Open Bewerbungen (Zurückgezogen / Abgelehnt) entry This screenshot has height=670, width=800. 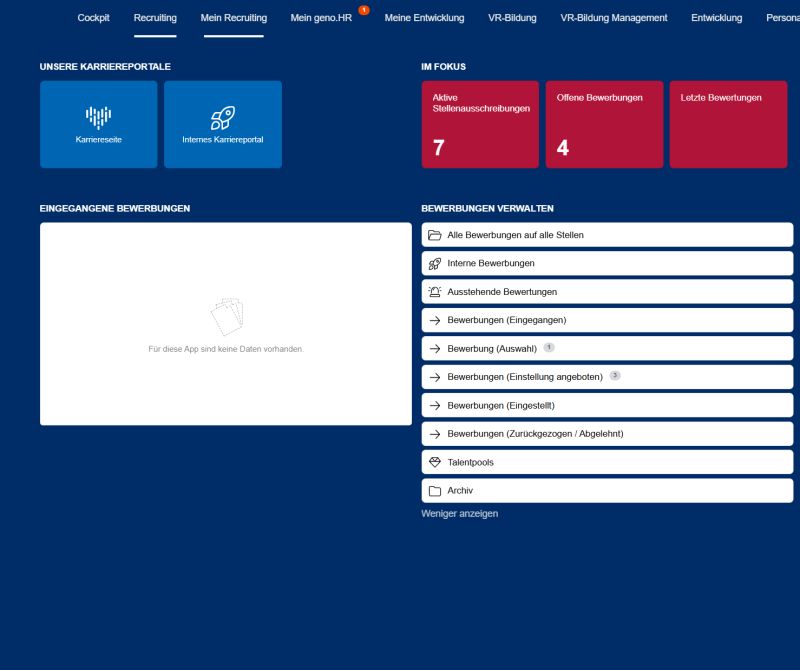535,434
